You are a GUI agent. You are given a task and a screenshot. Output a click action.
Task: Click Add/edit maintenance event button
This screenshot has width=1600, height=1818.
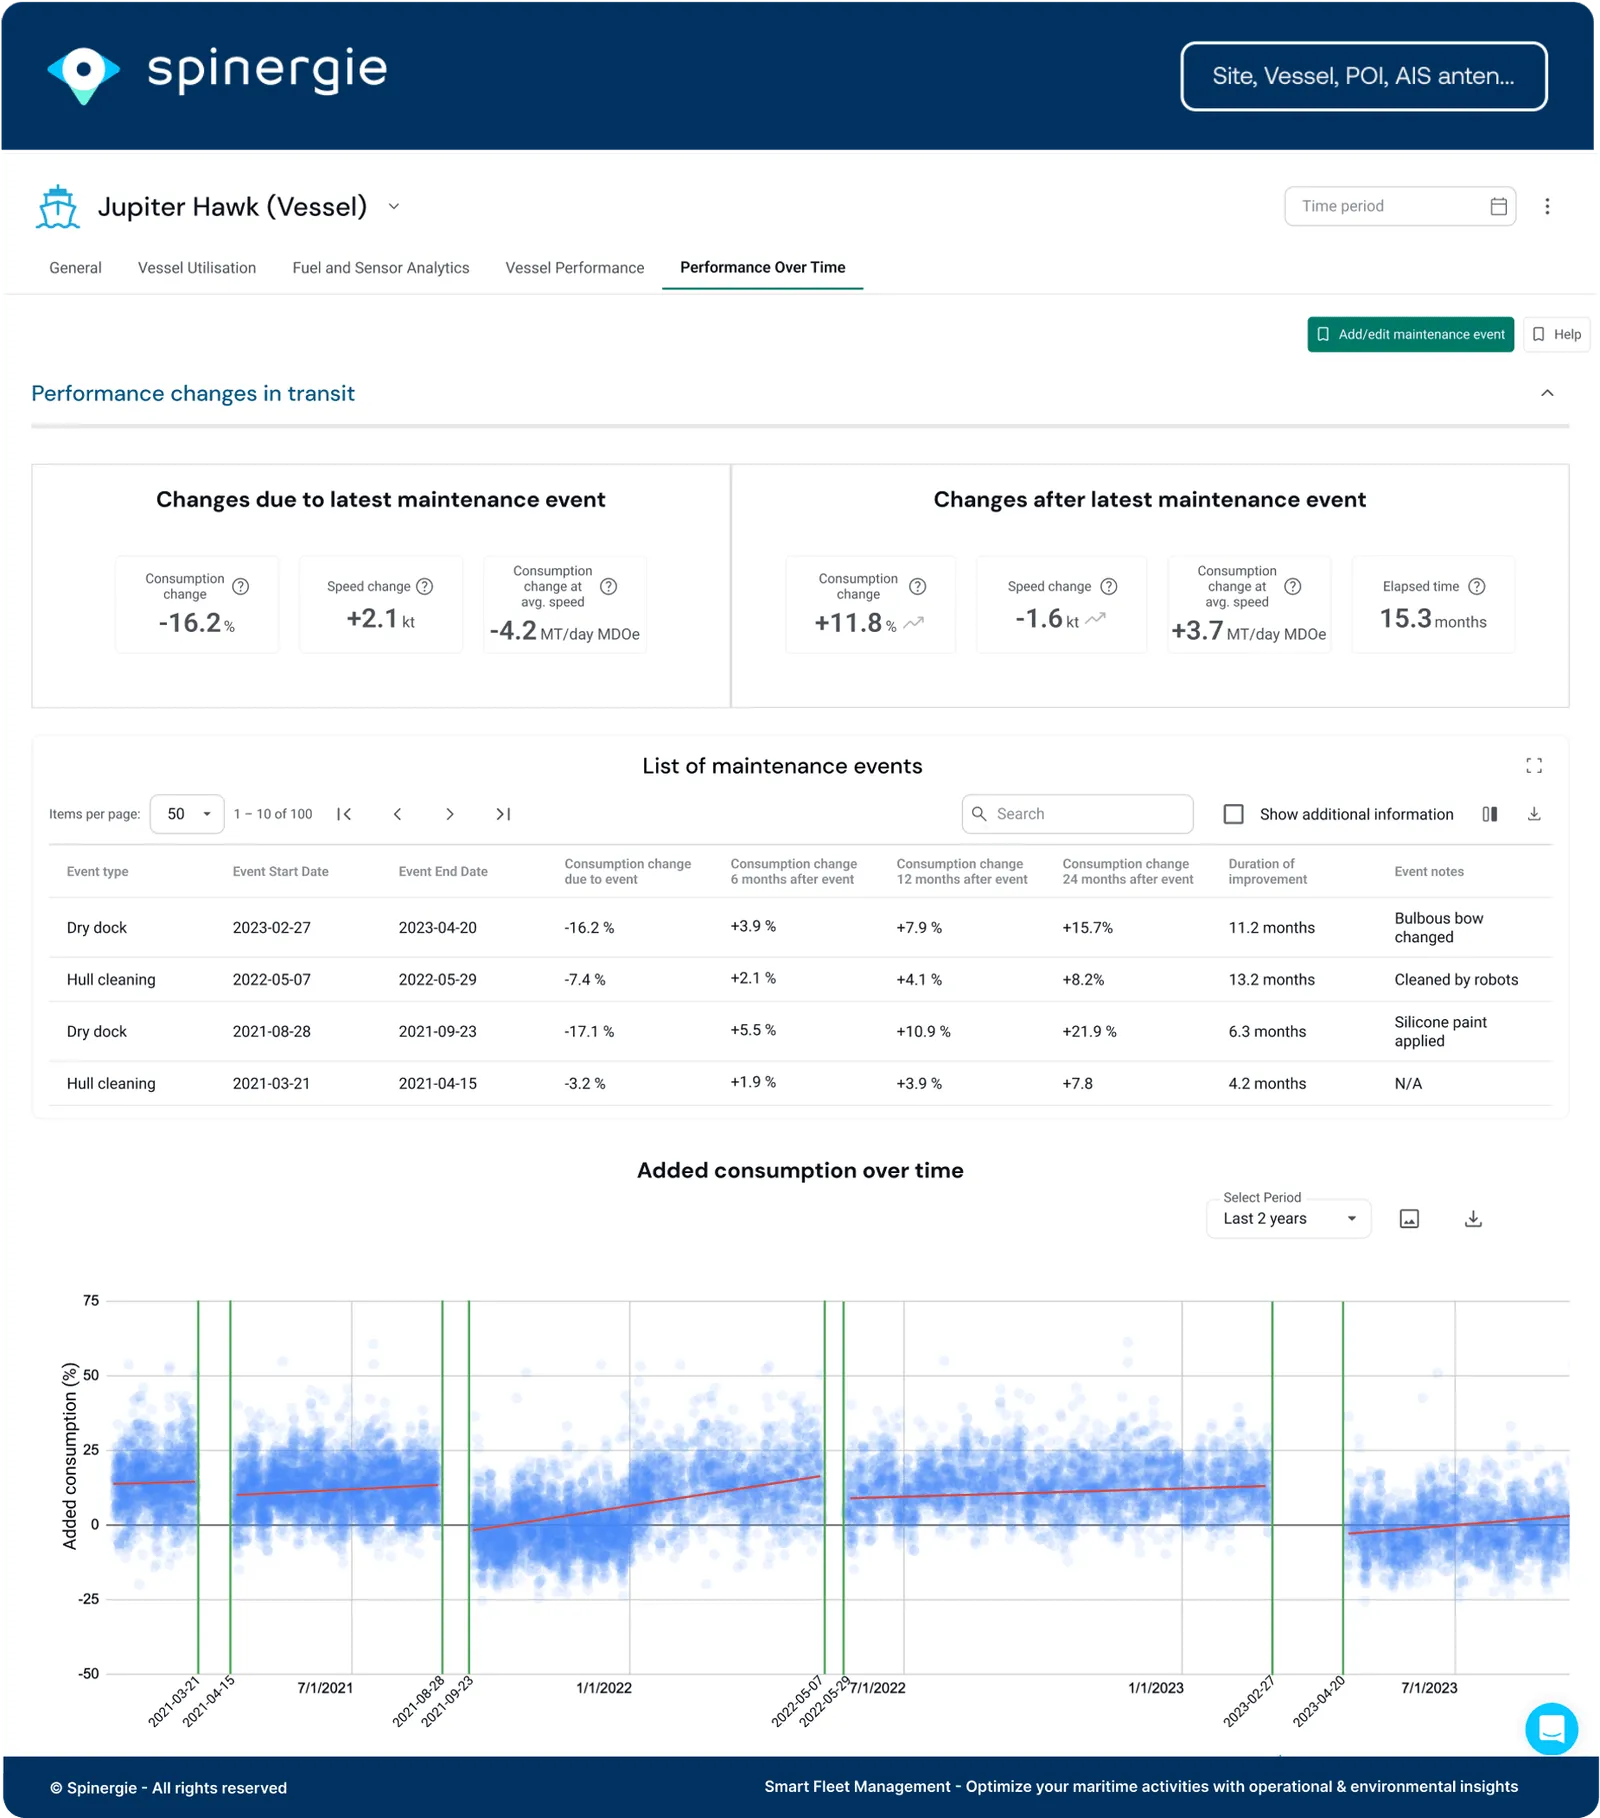[1410, 334]
